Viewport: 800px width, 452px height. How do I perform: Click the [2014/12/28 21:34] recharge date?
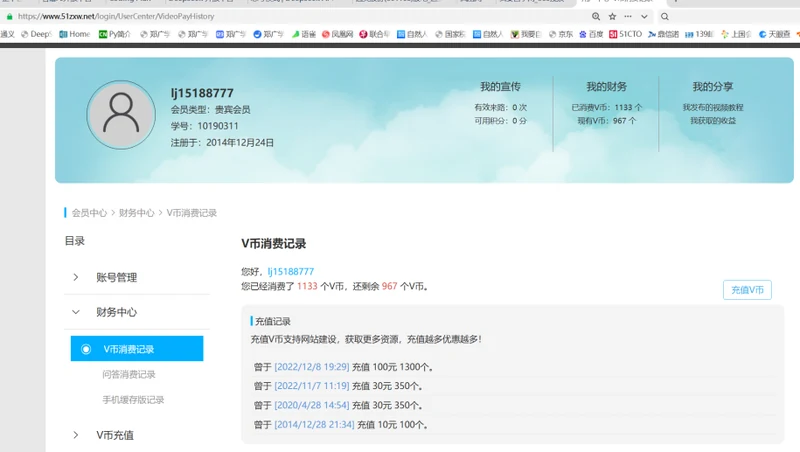(314, 424)
